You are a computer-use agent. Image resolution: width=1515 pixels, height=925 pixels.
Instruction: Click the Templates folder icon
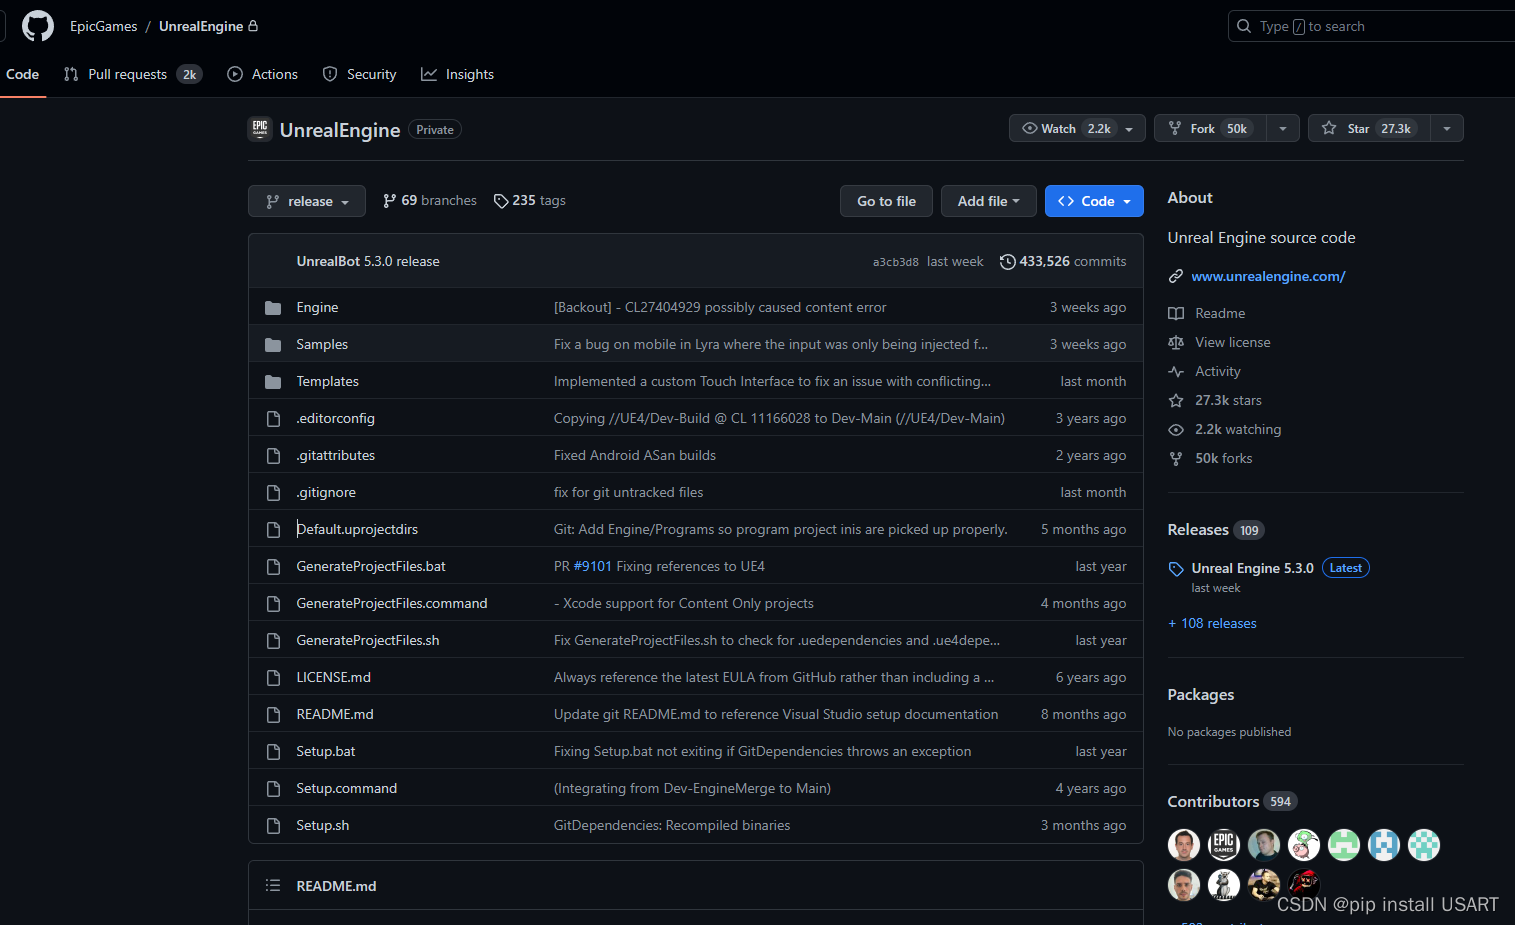[273, 382]
